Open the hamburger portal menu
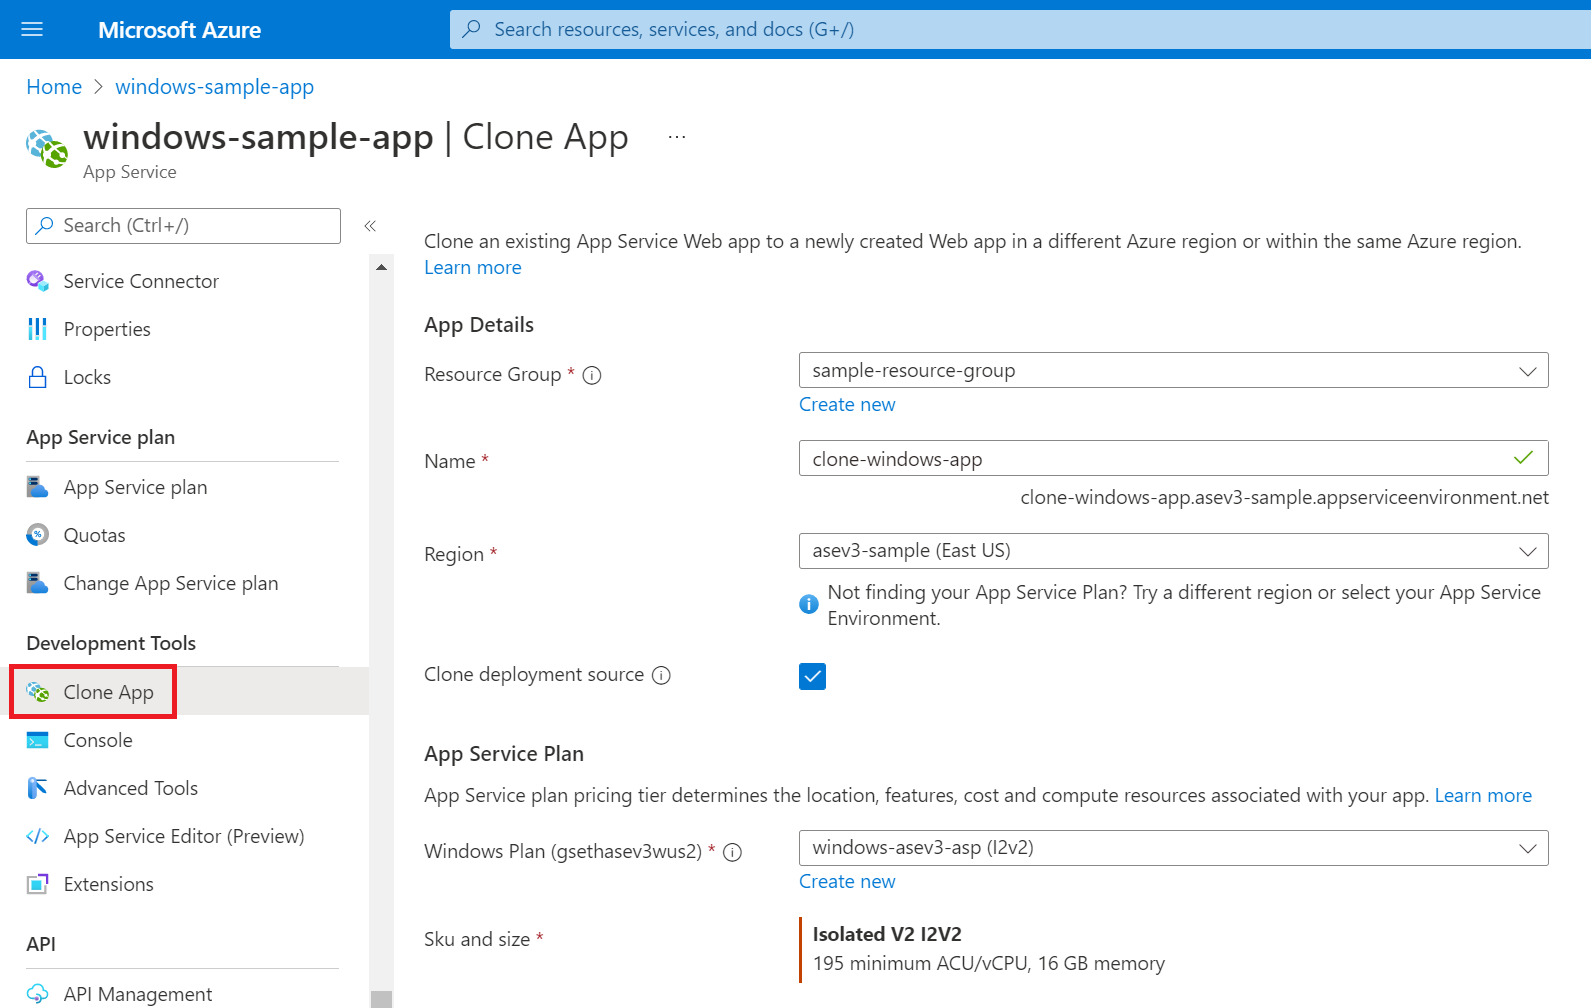The width and height of the screenshot is (1591, 1008). [x=32, y=30]
